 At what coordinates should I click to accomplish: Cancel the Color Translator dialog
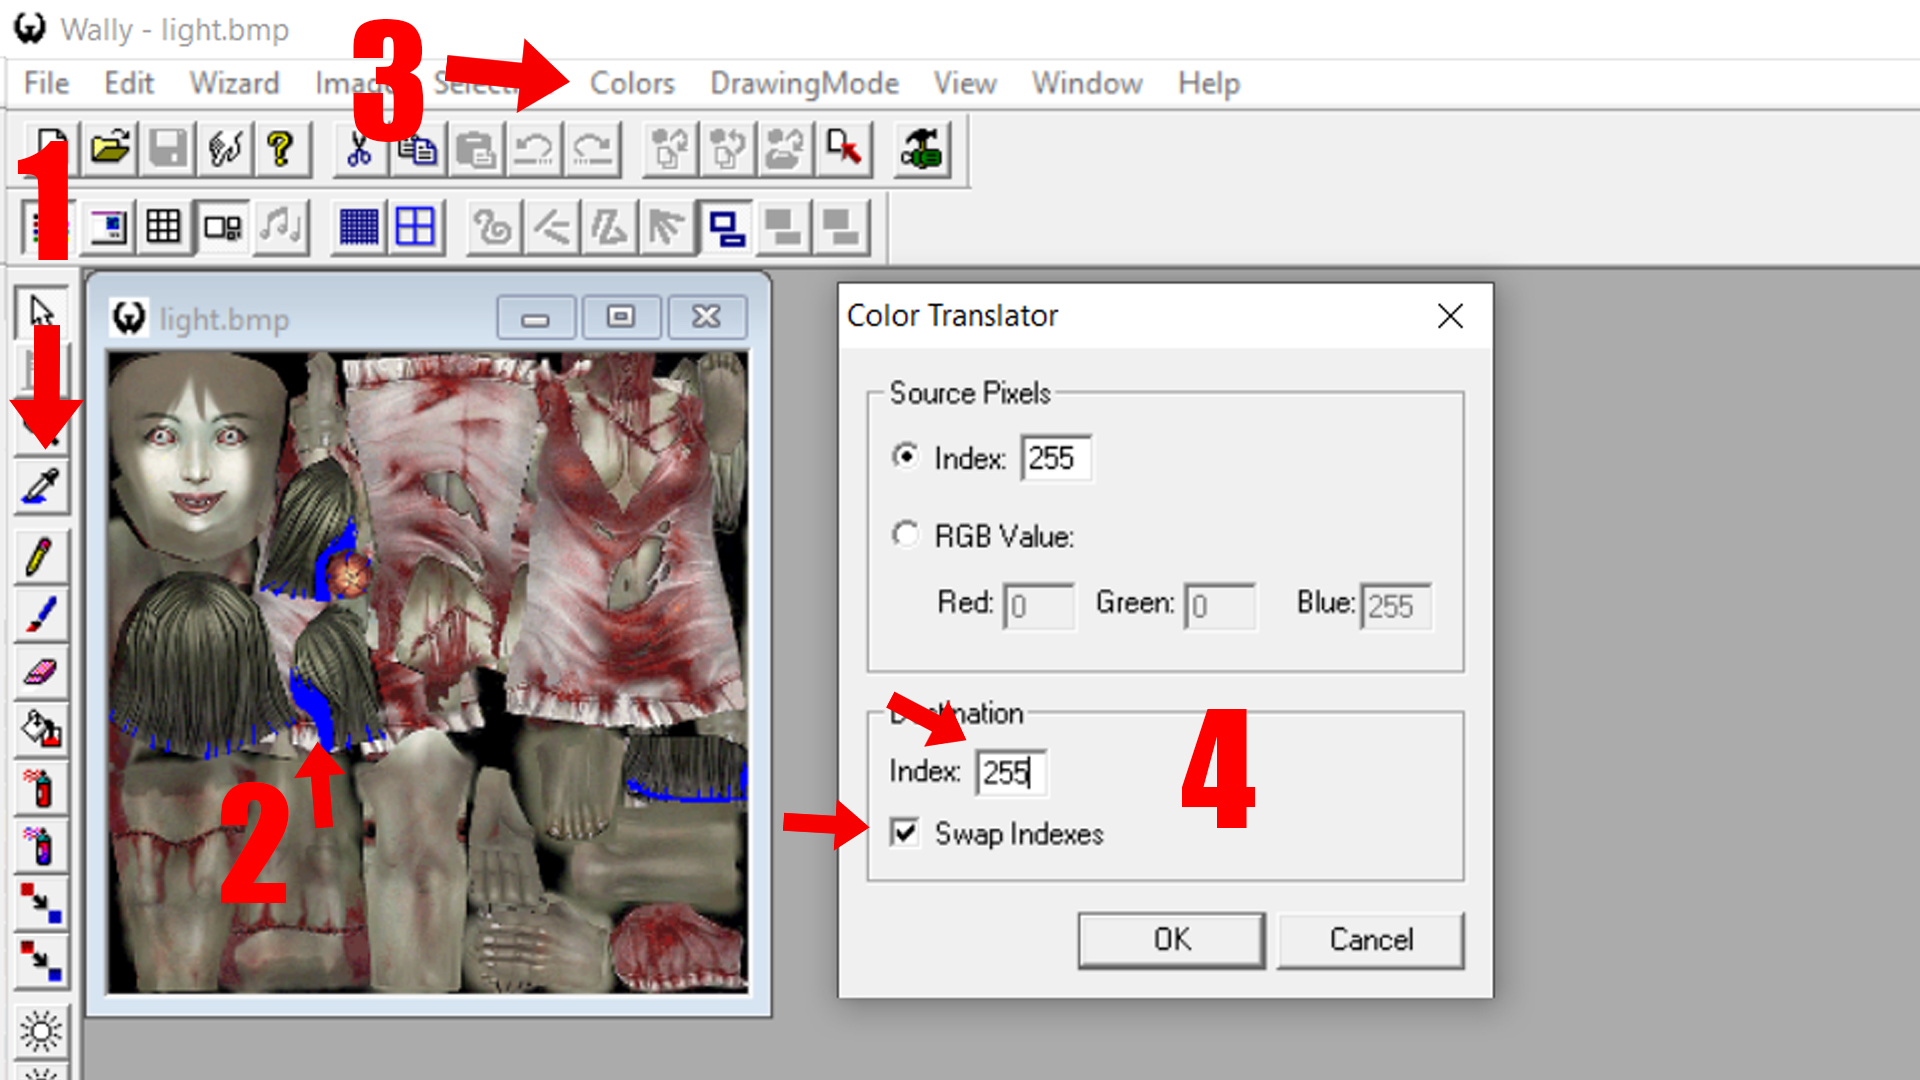[1370, 940]
